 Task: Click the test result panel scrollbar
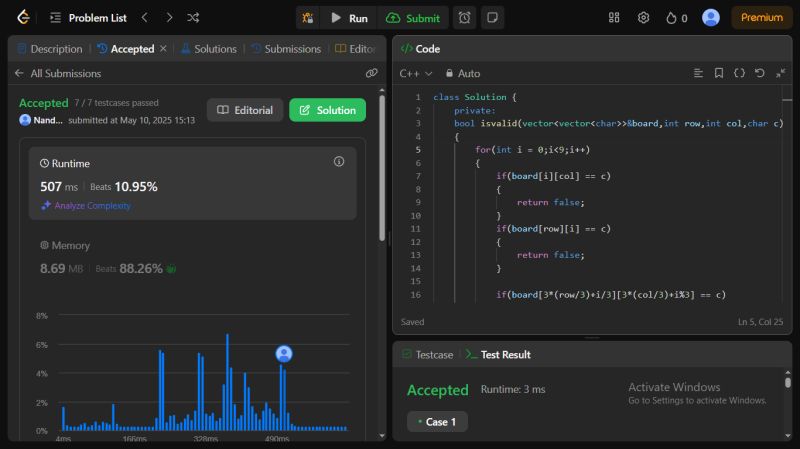pos(788,382)
